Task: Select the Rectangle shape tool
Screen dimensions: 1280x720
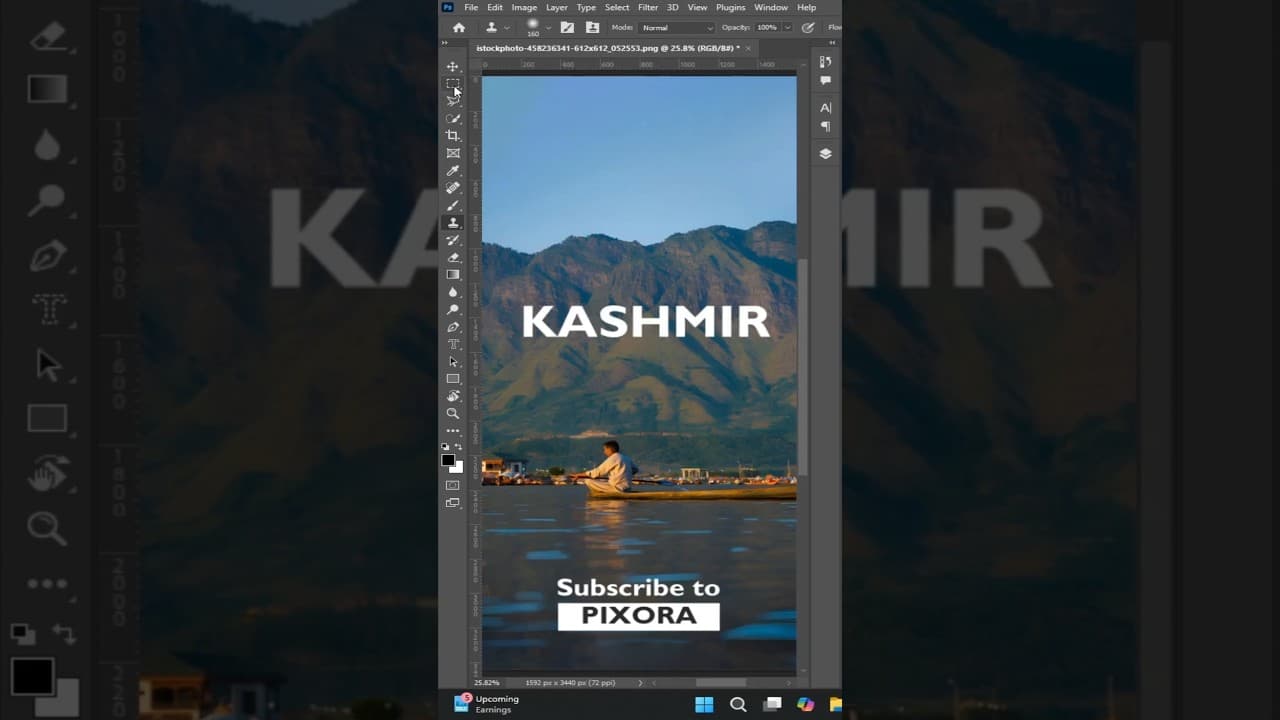Action: tap(453, 379)
